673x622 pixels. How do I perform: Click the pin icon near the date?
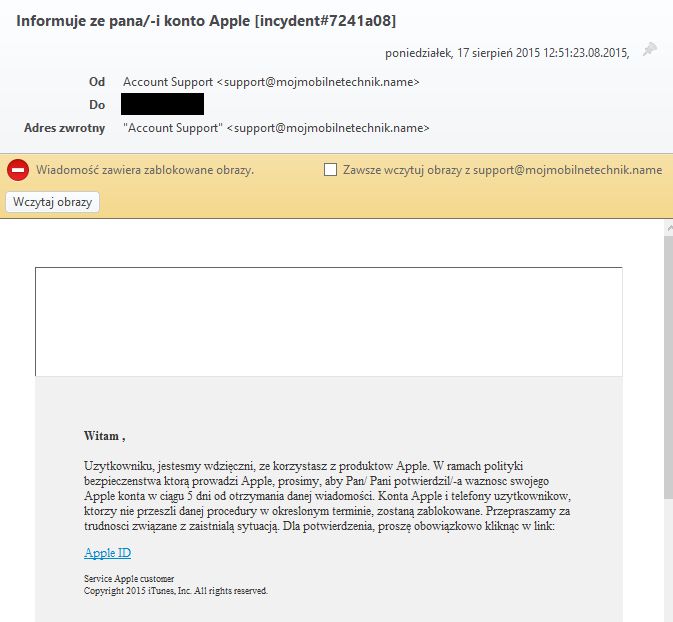[650, 49]
